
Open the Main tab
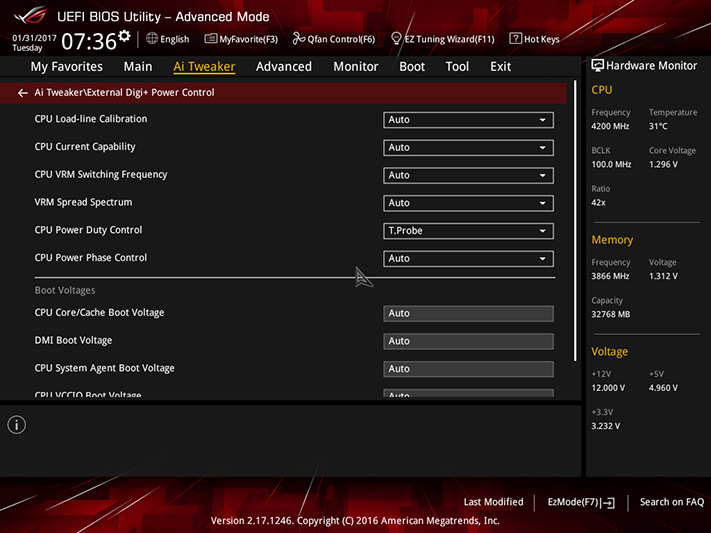tap(138, 67)
